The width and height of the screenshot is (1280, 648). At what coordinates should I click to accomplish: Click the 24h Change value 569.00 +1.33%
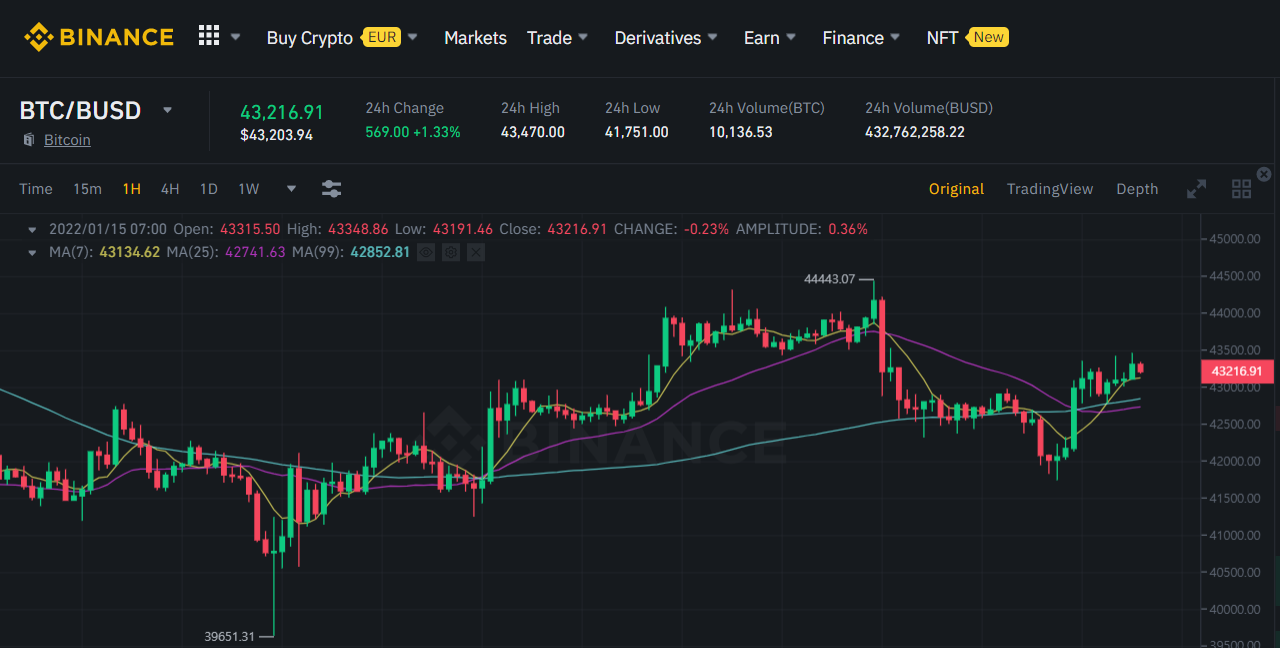coord(413,132)
